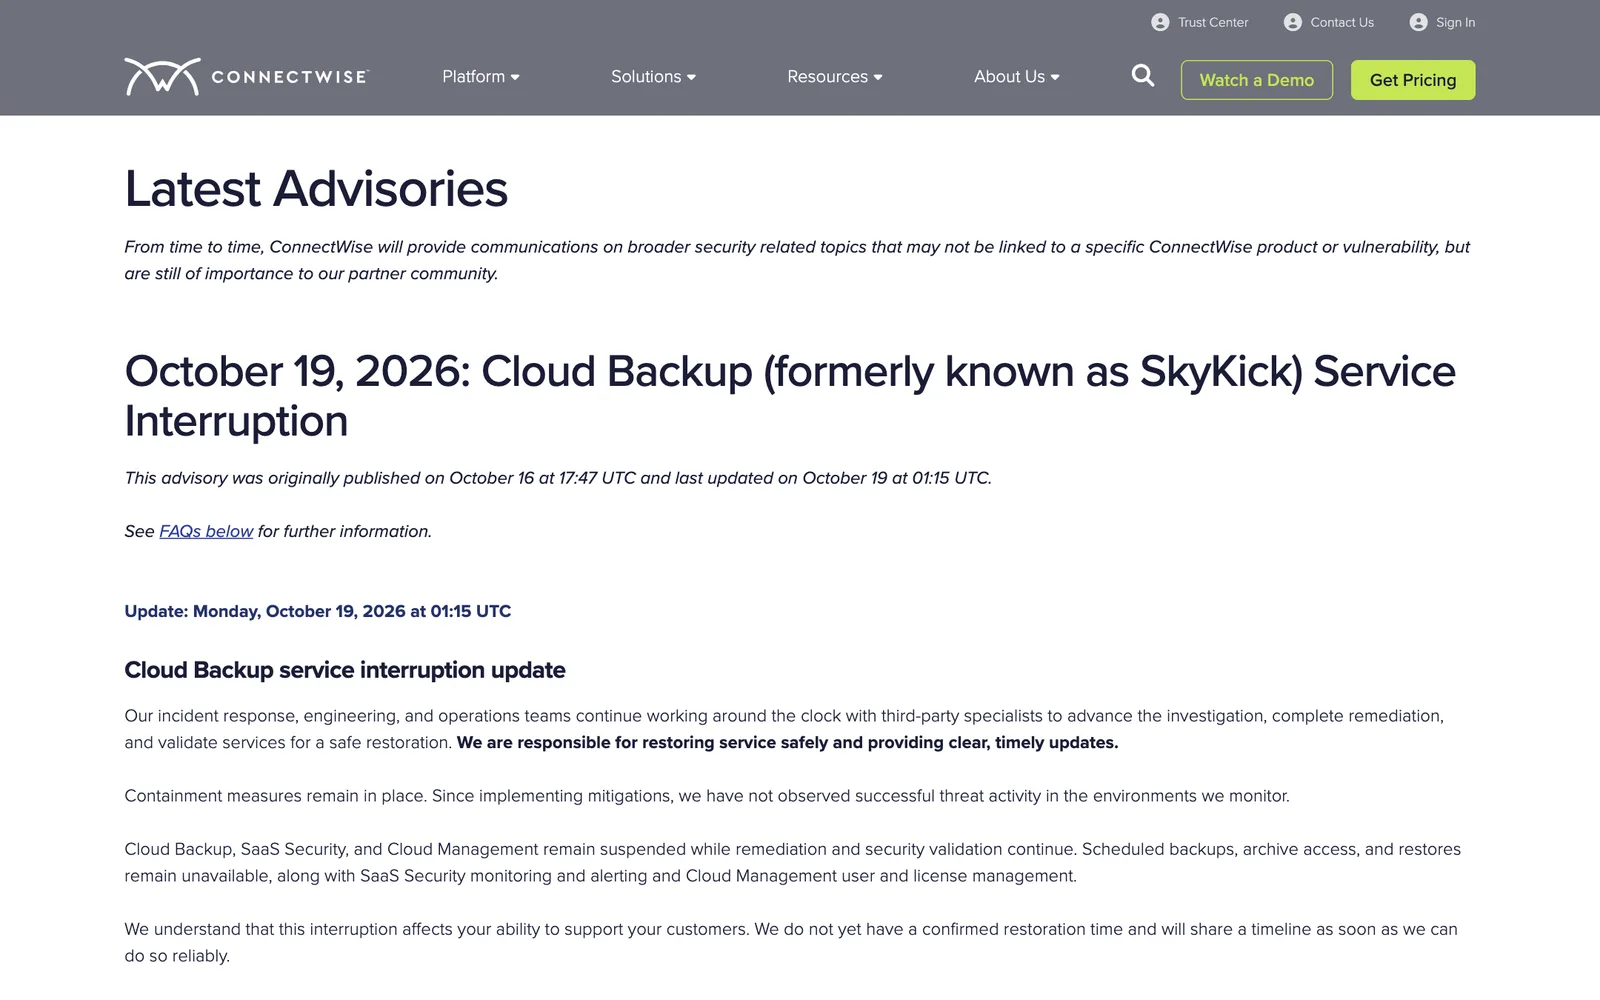Open the search magnifier icon
Image resolution: width=1600 pixels, height=1000 pixels.
[x=1143, y=76]
